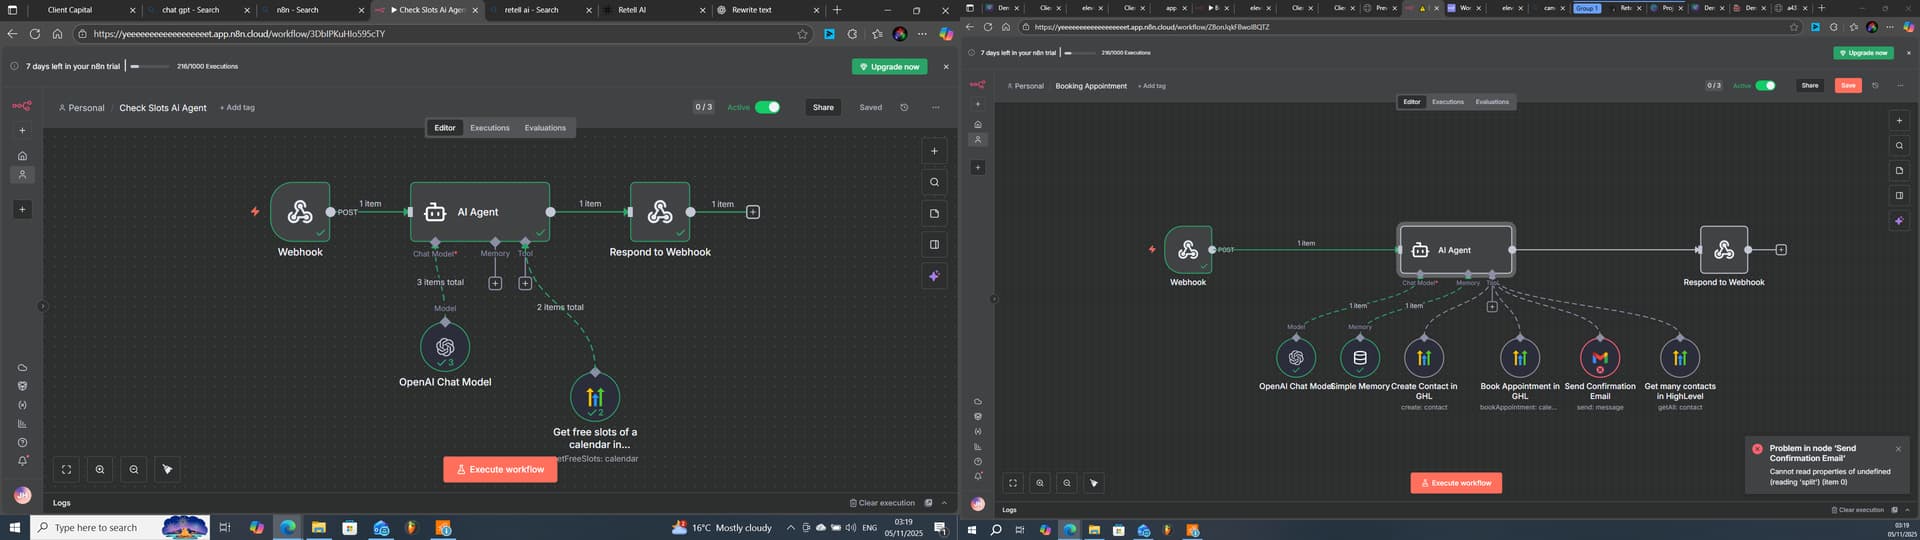The width and height of the screenshot is (1920, 540).
Task: Click fit-to-view icon in Booking Appointment canvas
Action: coord(1012,483)
